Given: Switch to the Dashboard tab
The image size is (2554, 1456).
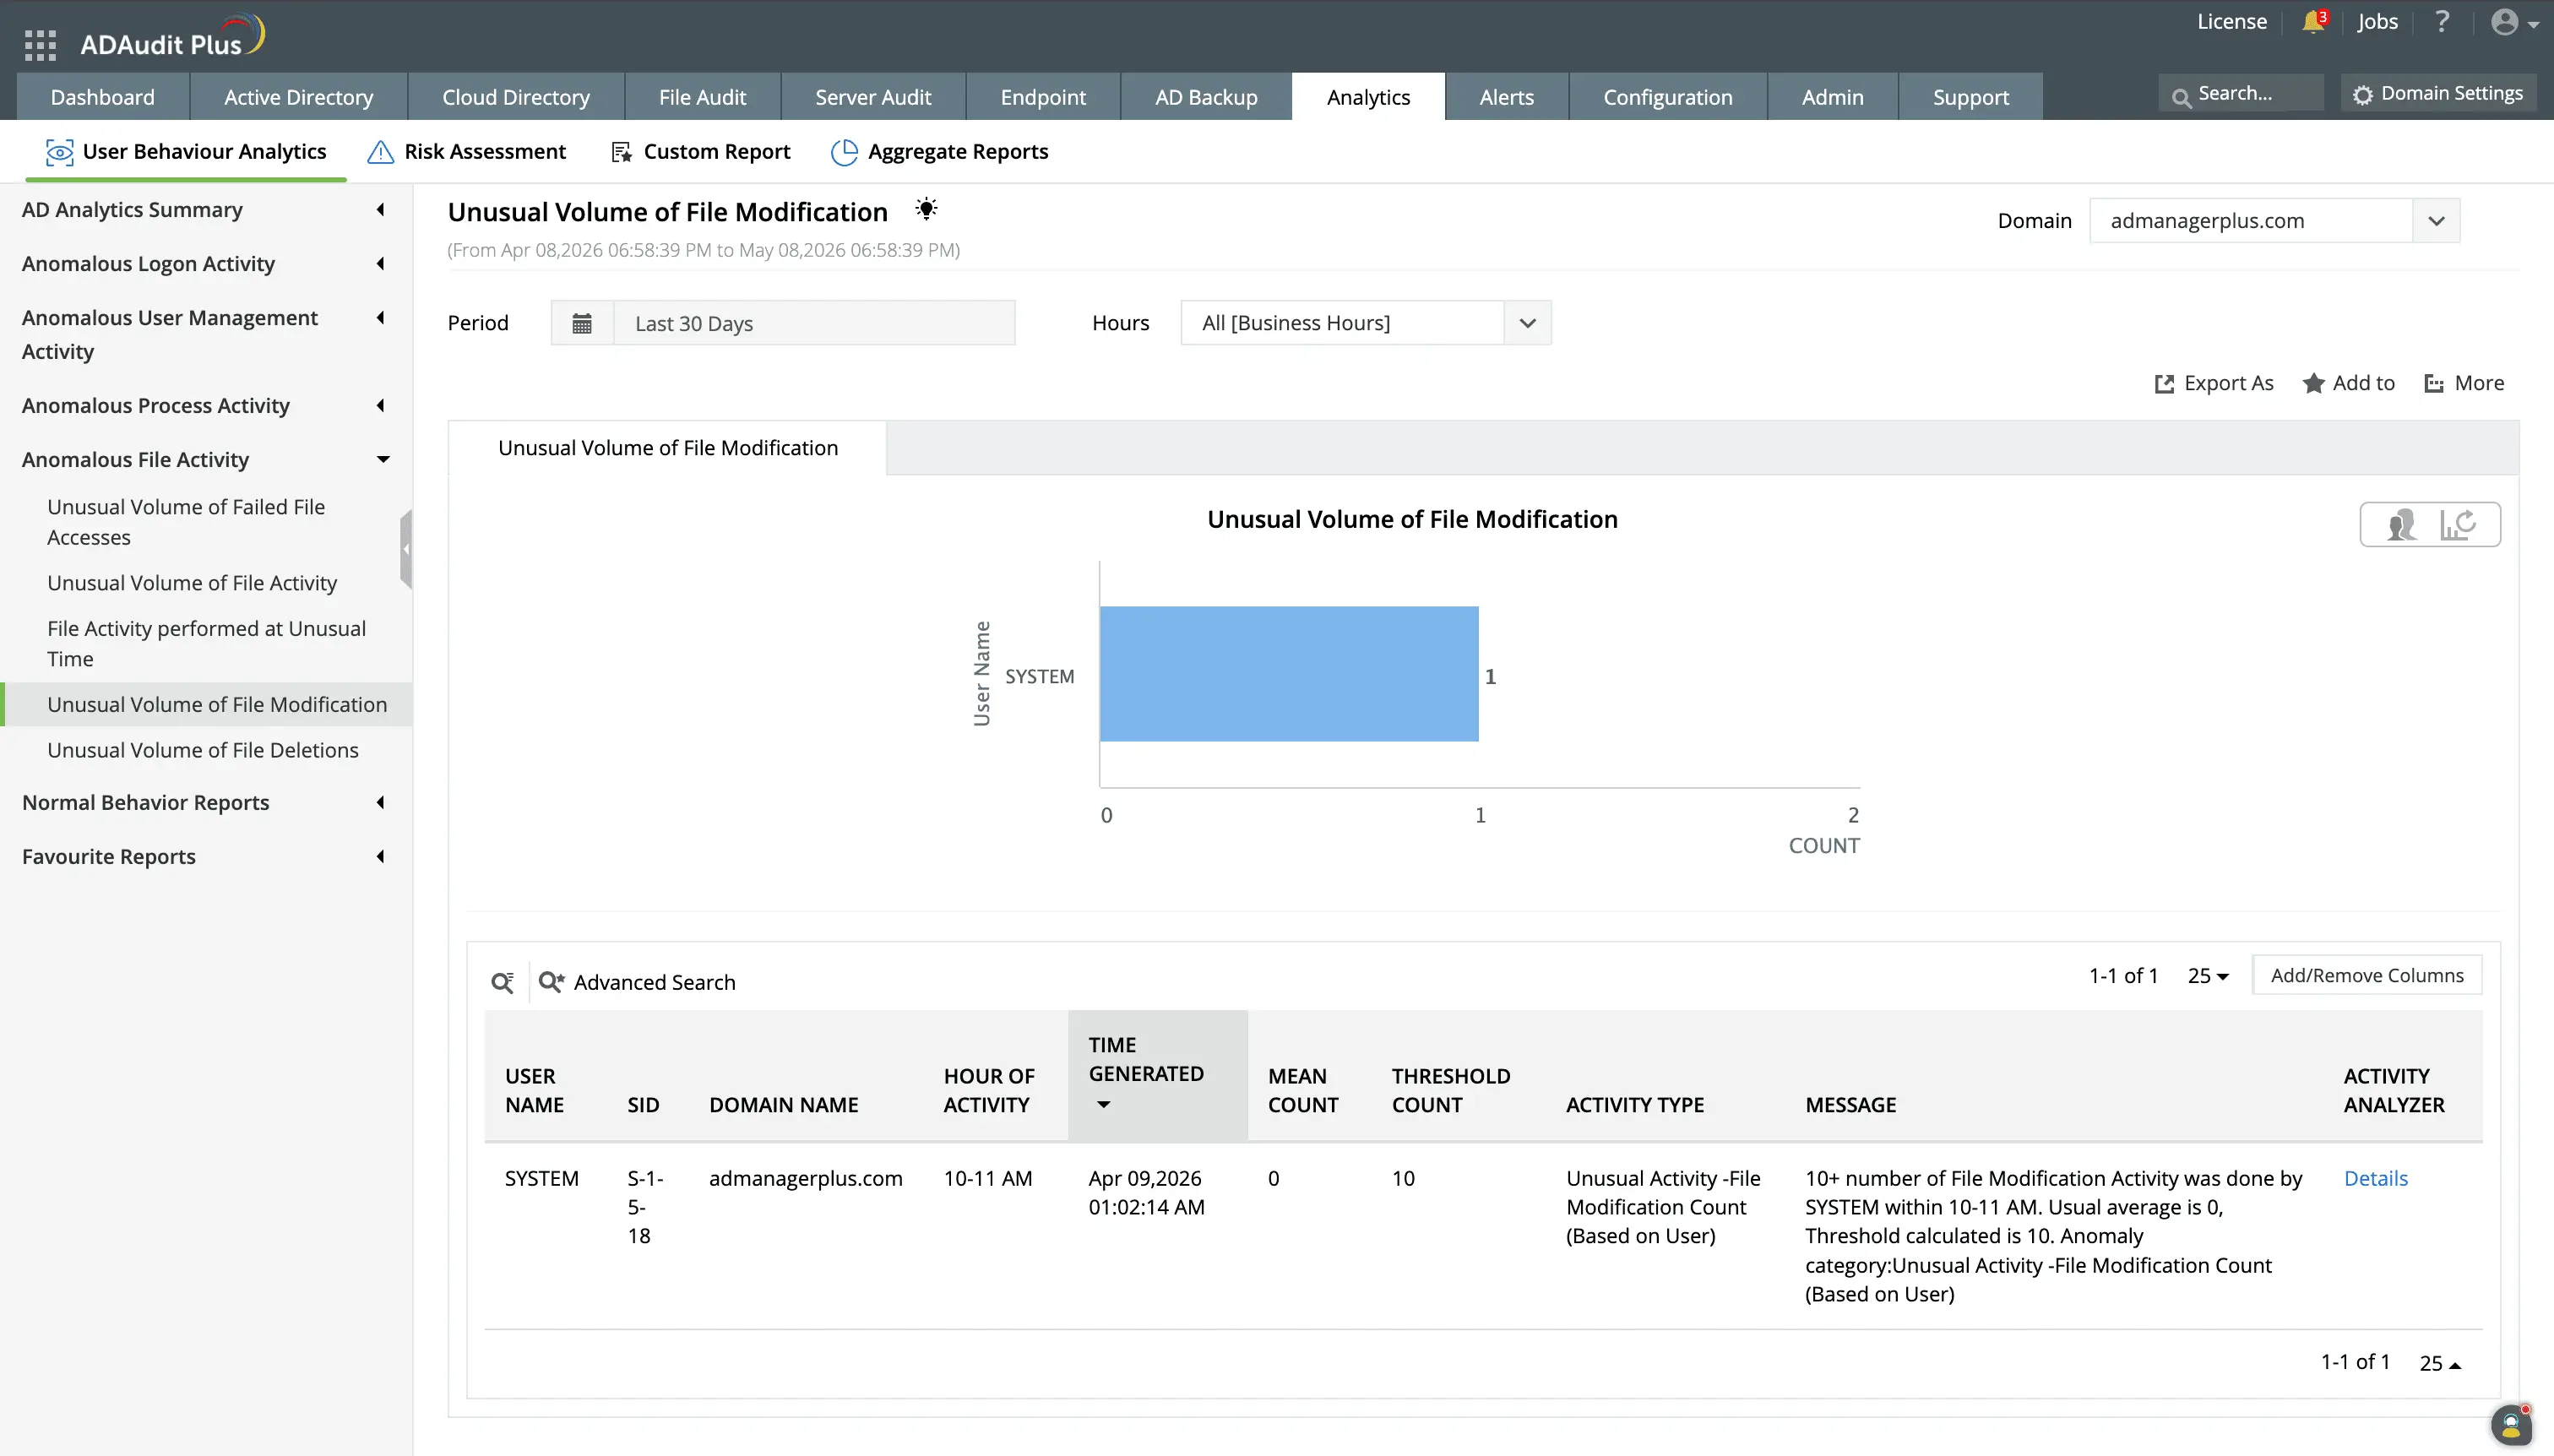Looking at the screenshot, I should click(x=103, y=97).
